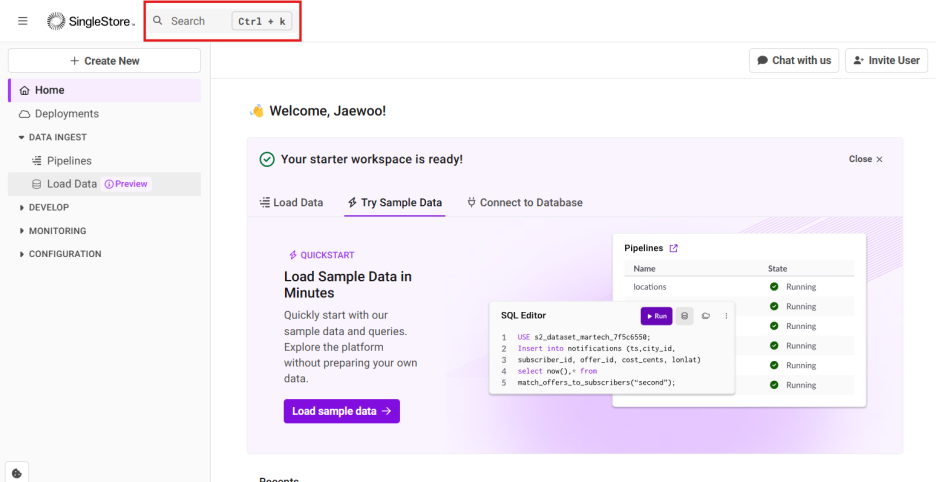Click the green check beside locations Running
The image size is (936, 482).
click(774, 287)
